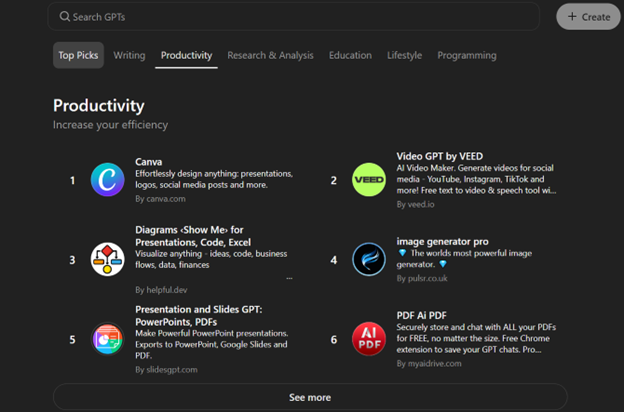
Task: Open PDF Ai PDF title
Action: pos(421,316)
